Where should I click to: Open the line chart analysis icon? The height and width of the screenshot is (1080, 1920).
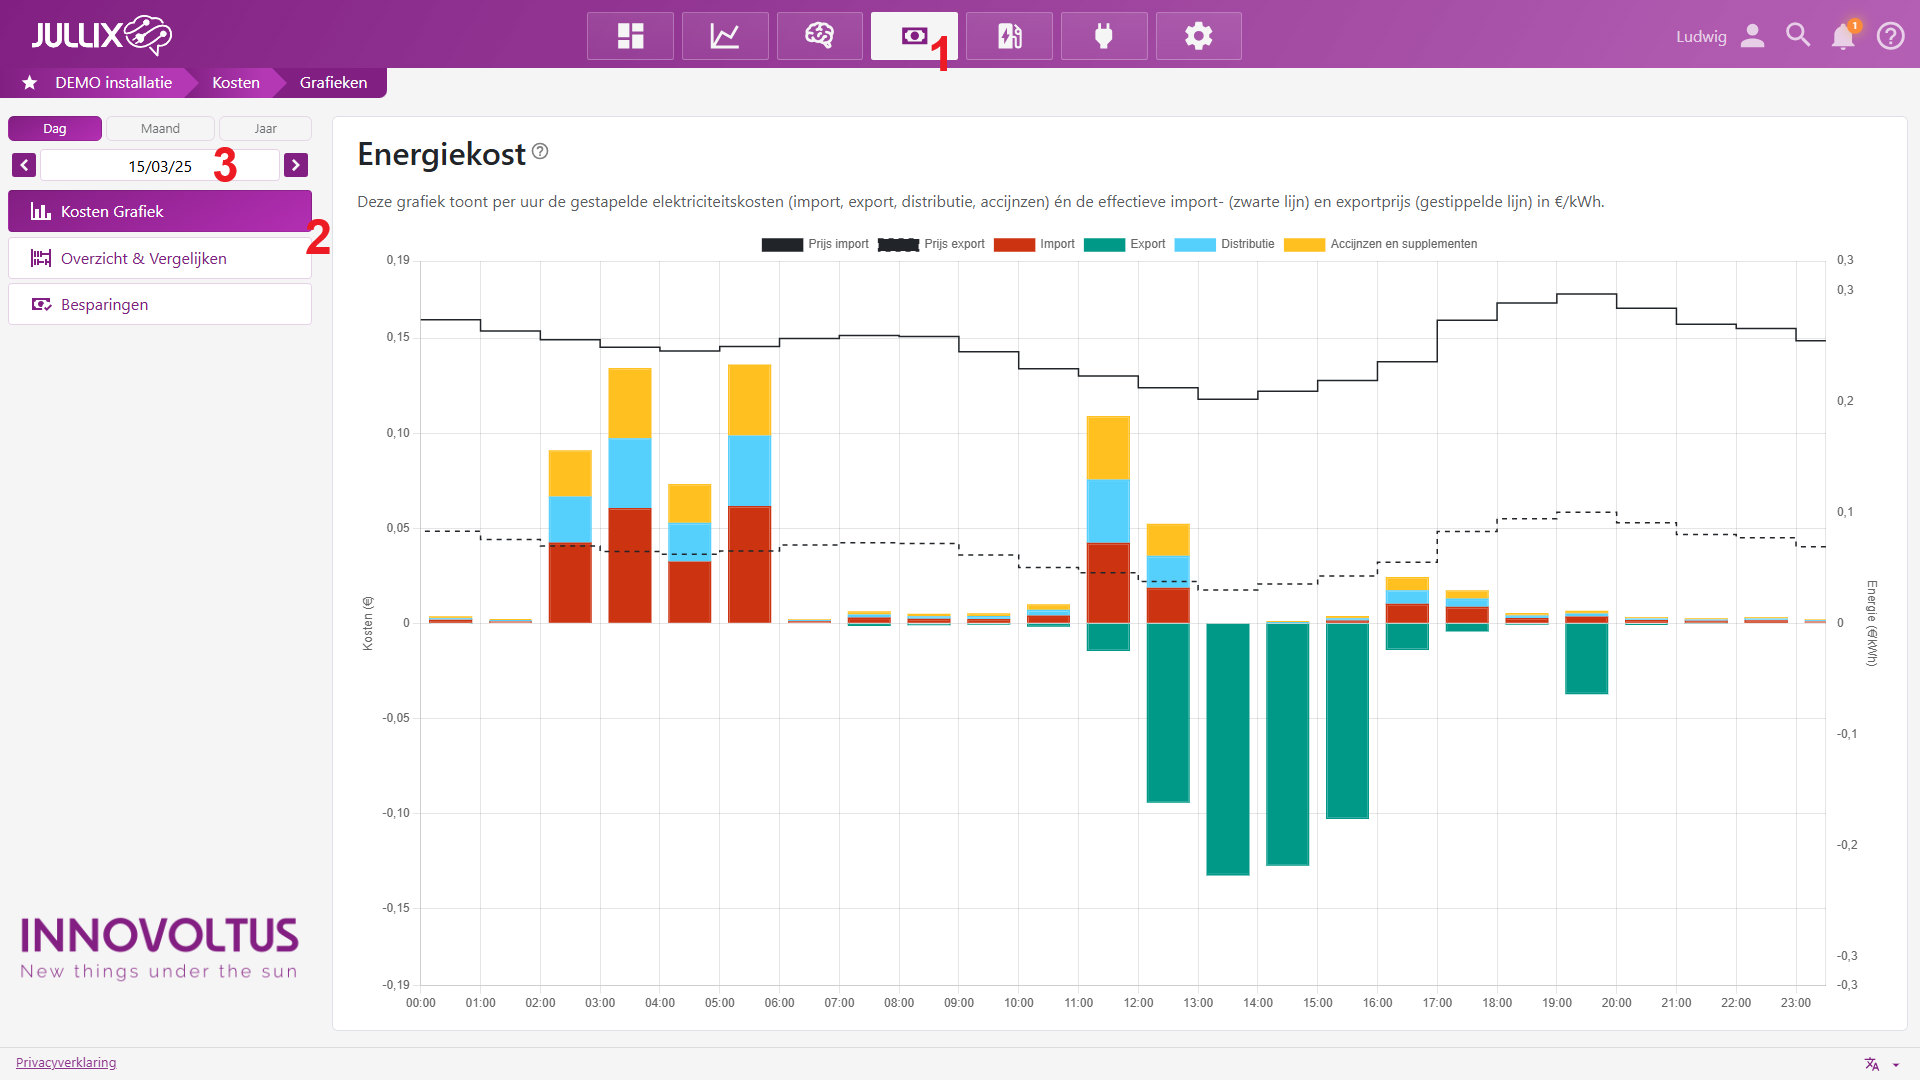pyautogui.click(x=725, y=36)
